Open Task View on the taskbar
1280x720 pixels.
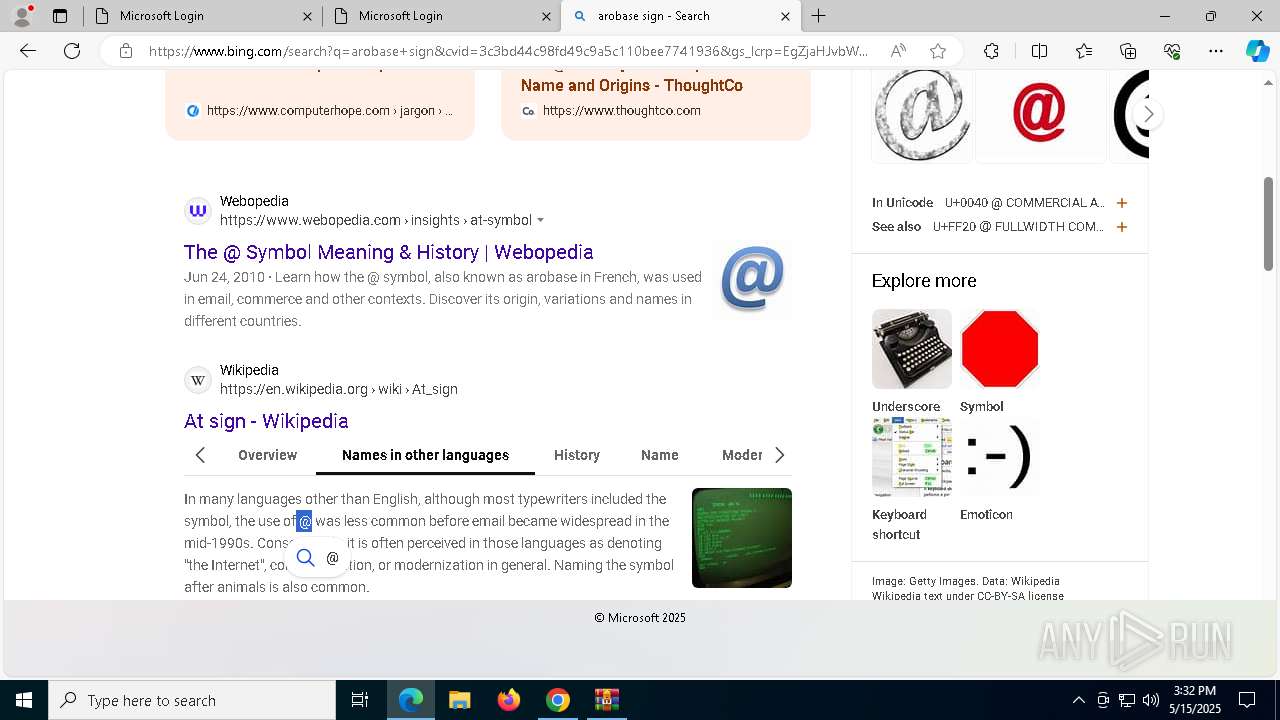click(360, 700)
